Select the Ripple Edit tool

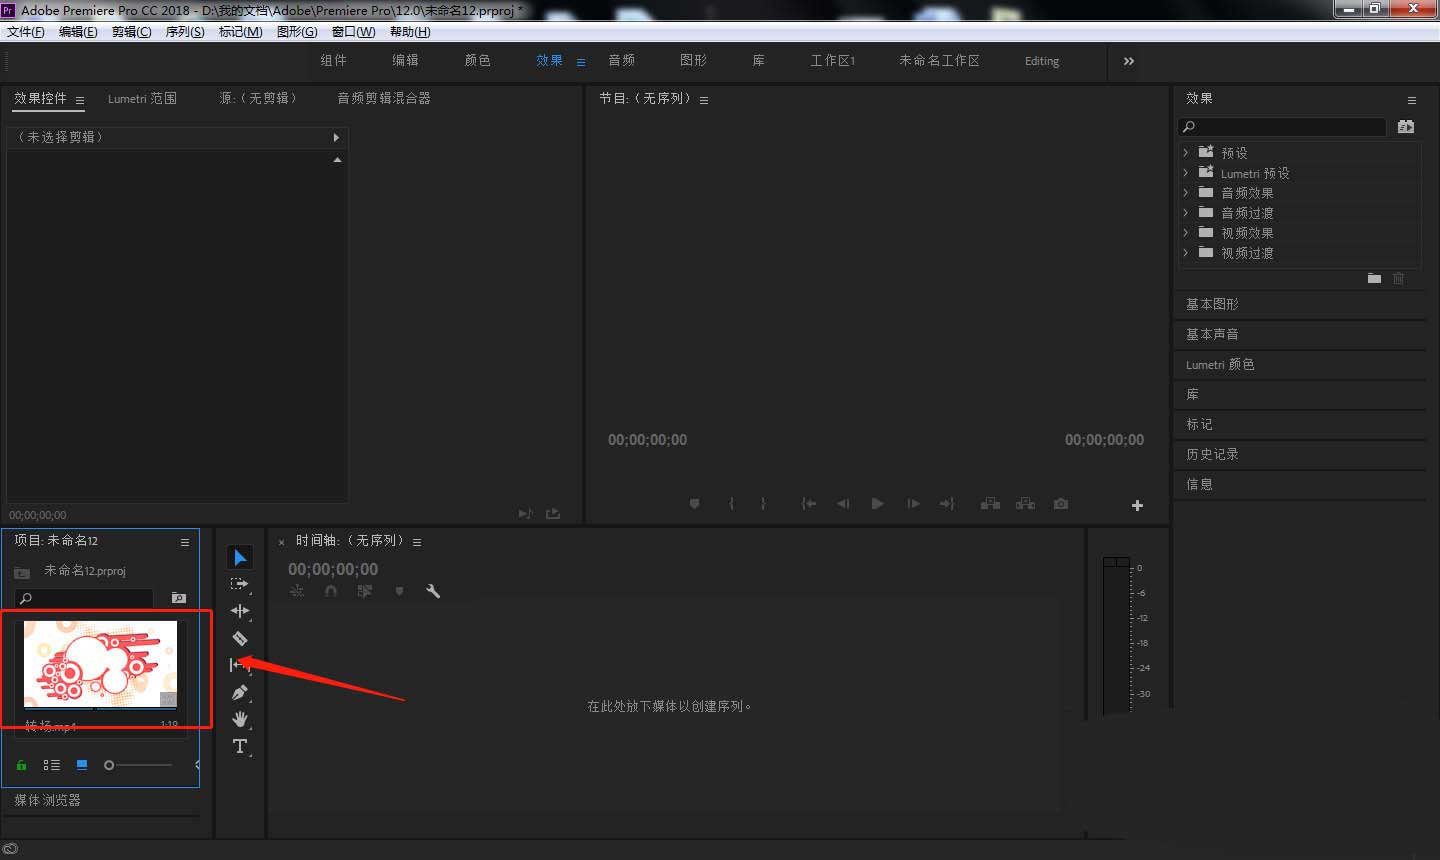(240, 611)
